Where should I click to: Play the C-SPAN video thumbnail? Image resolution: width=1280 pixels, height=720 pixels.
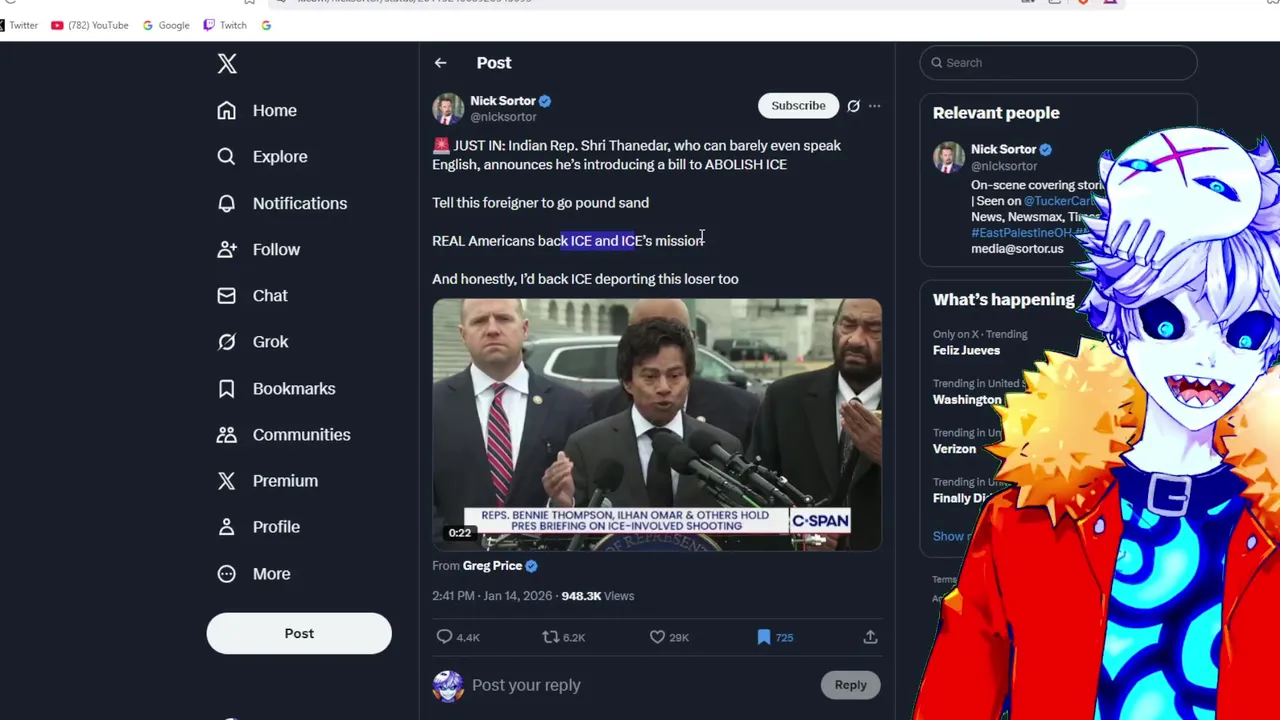(657, 424)
